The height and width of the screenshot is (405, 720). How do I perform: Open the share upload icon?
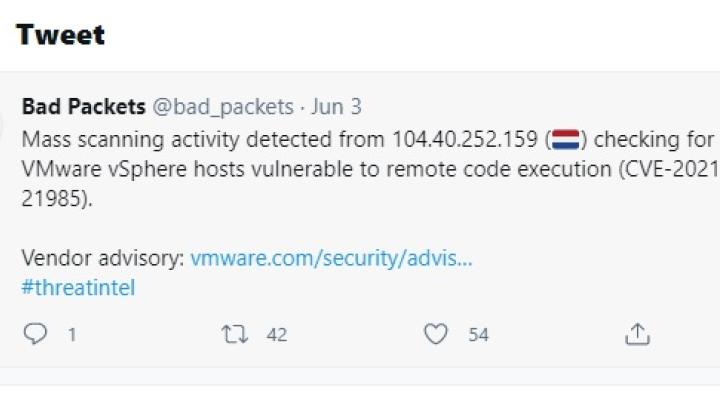(637, 334)
